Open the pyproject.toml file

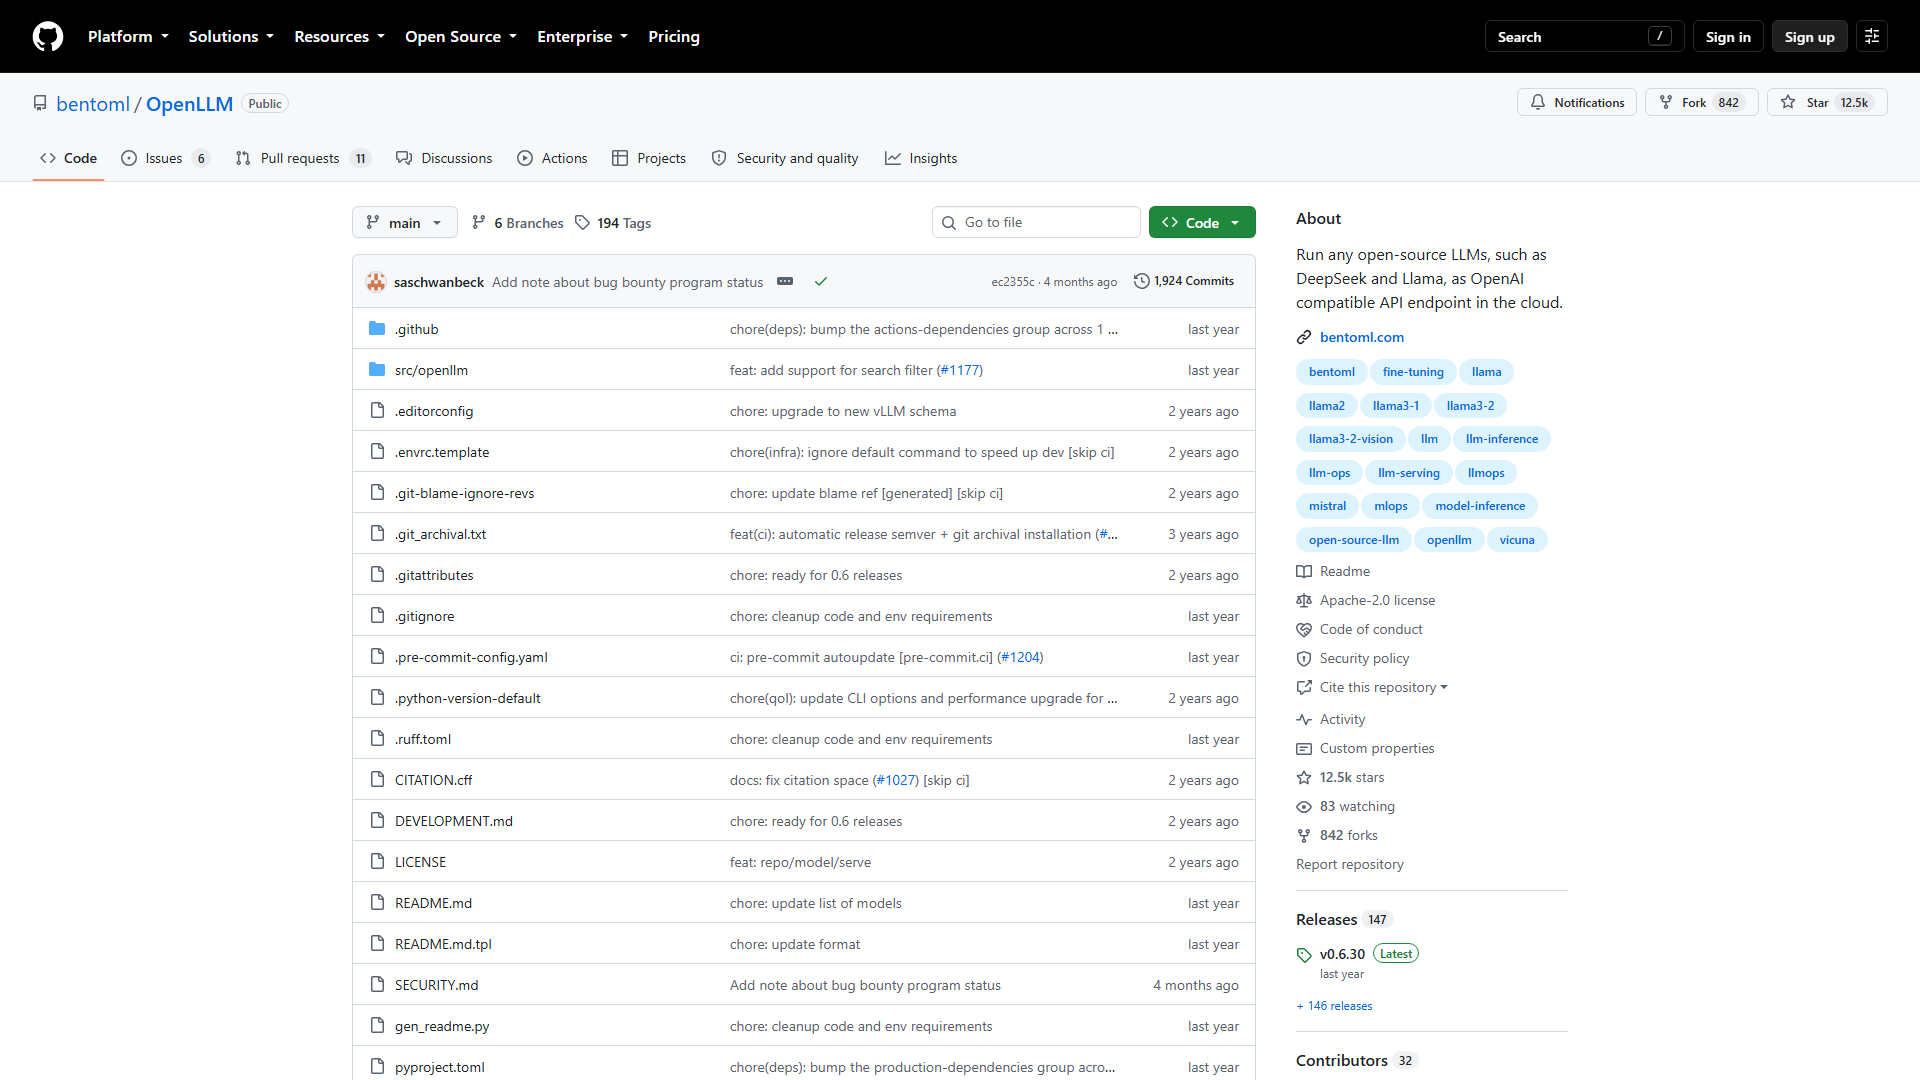[439, 1067]
